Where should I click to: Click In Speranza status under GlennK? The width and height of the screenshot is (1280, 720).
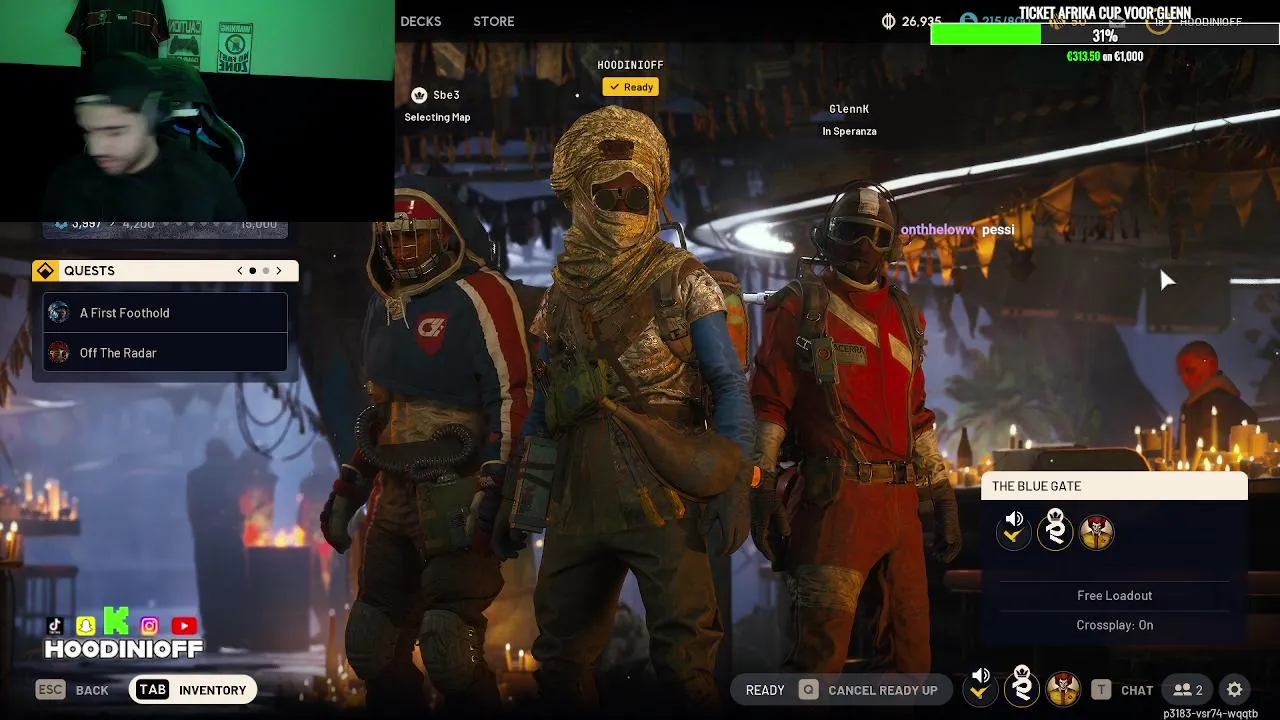(849, 131)
